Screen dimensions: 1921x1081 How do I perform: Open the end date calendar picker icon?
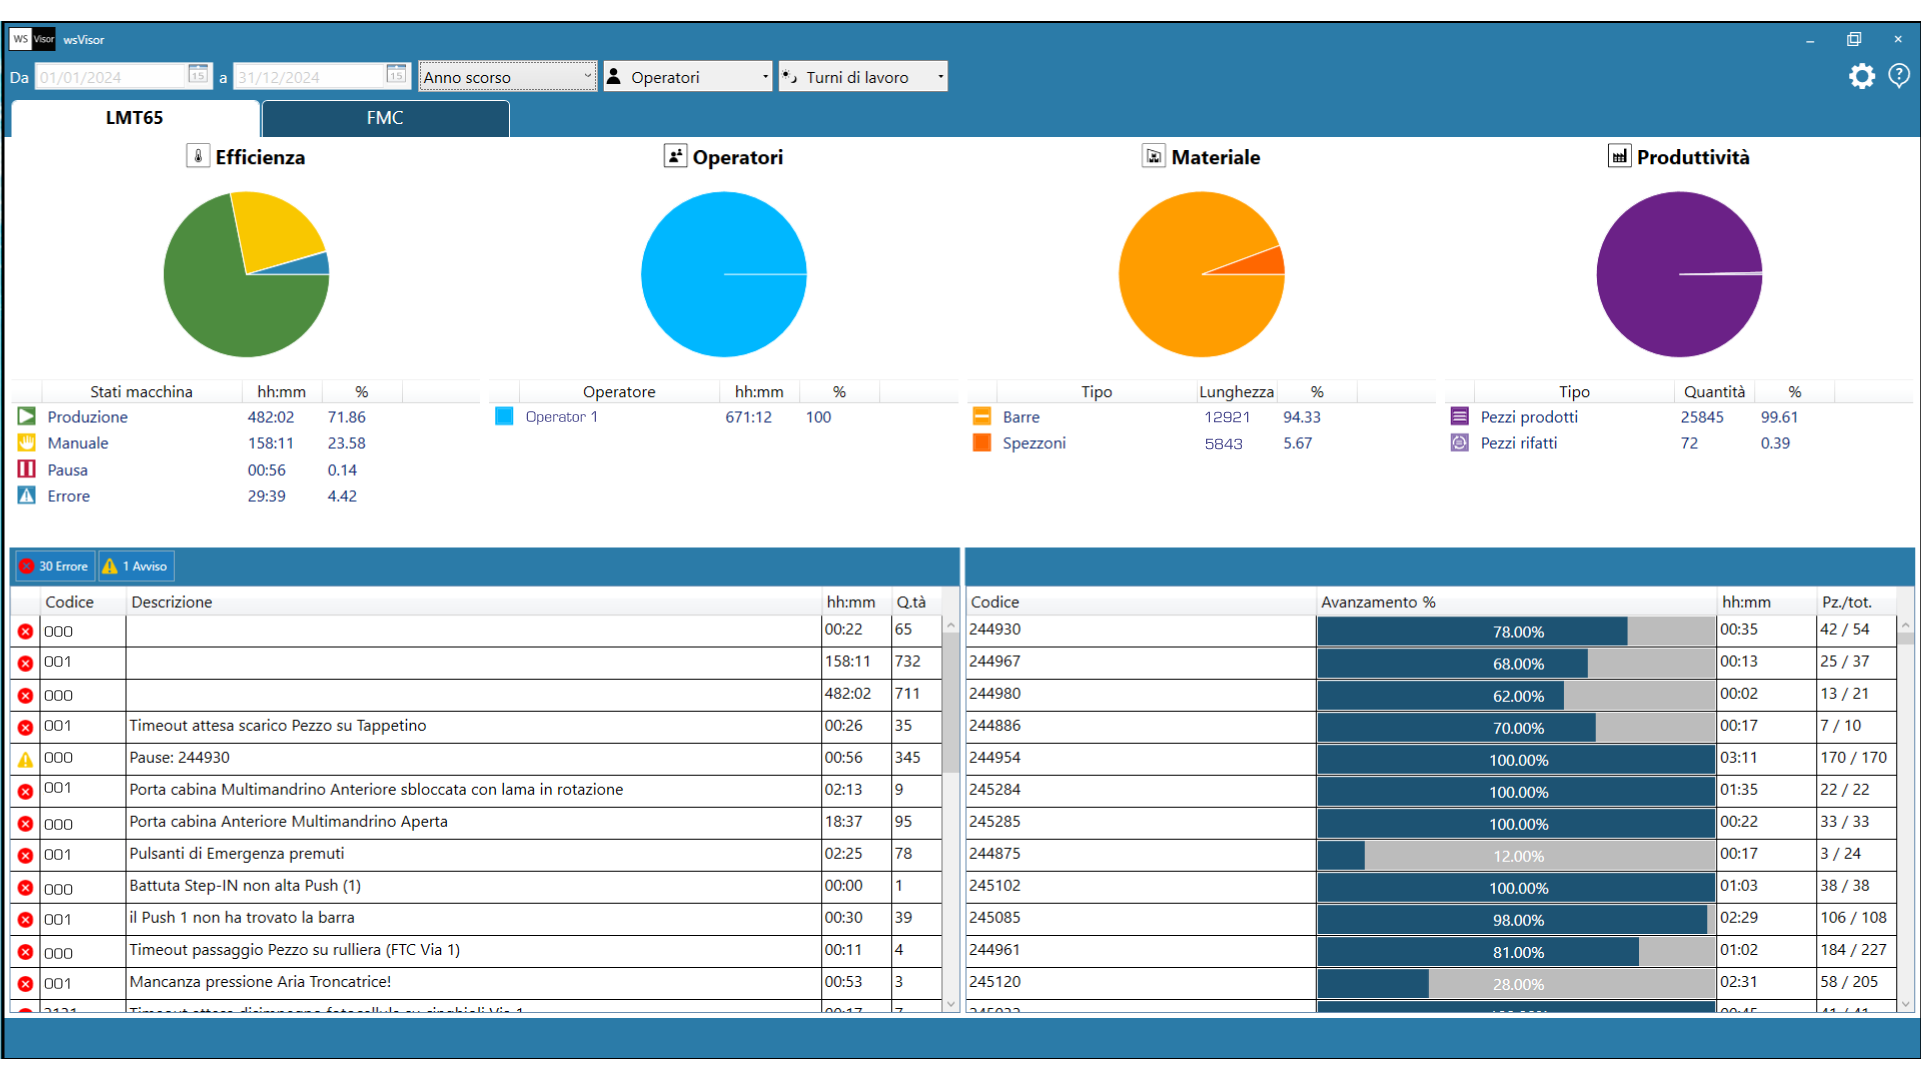click(x=396, y=75)
